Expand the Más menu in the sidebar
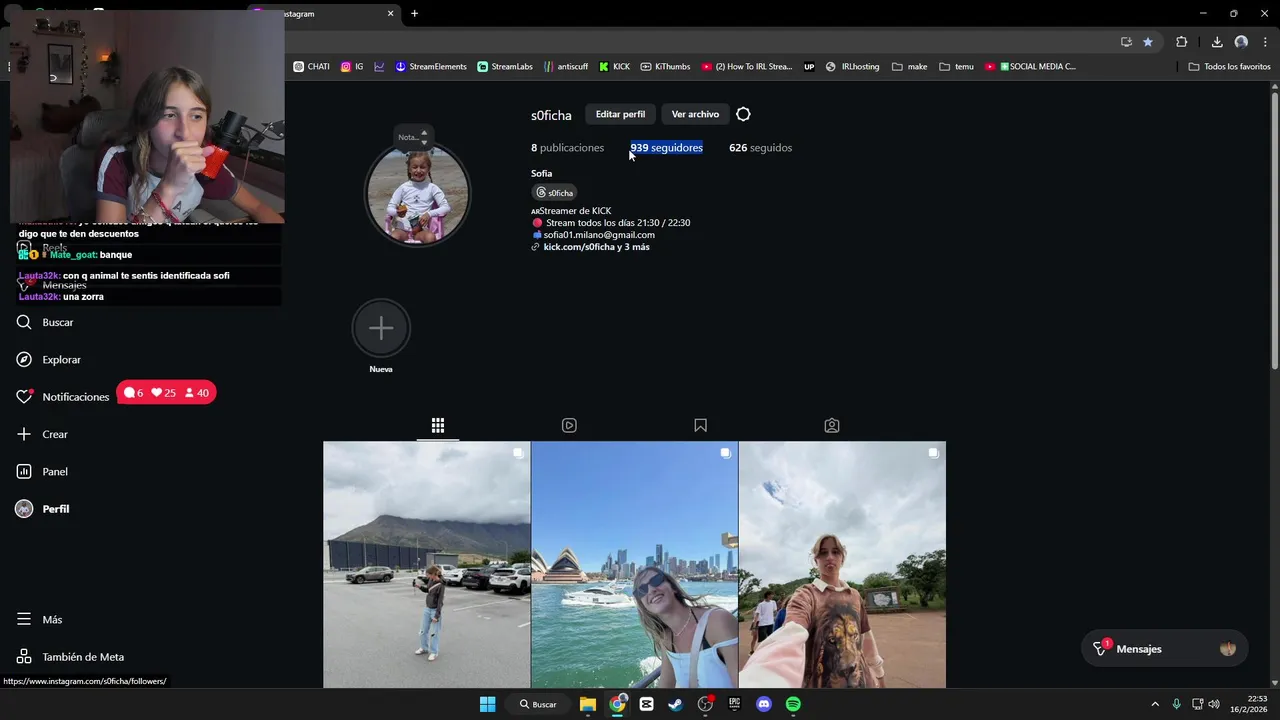The height and width of the screenshot is (720, 1280). click(x=39, y=619)
